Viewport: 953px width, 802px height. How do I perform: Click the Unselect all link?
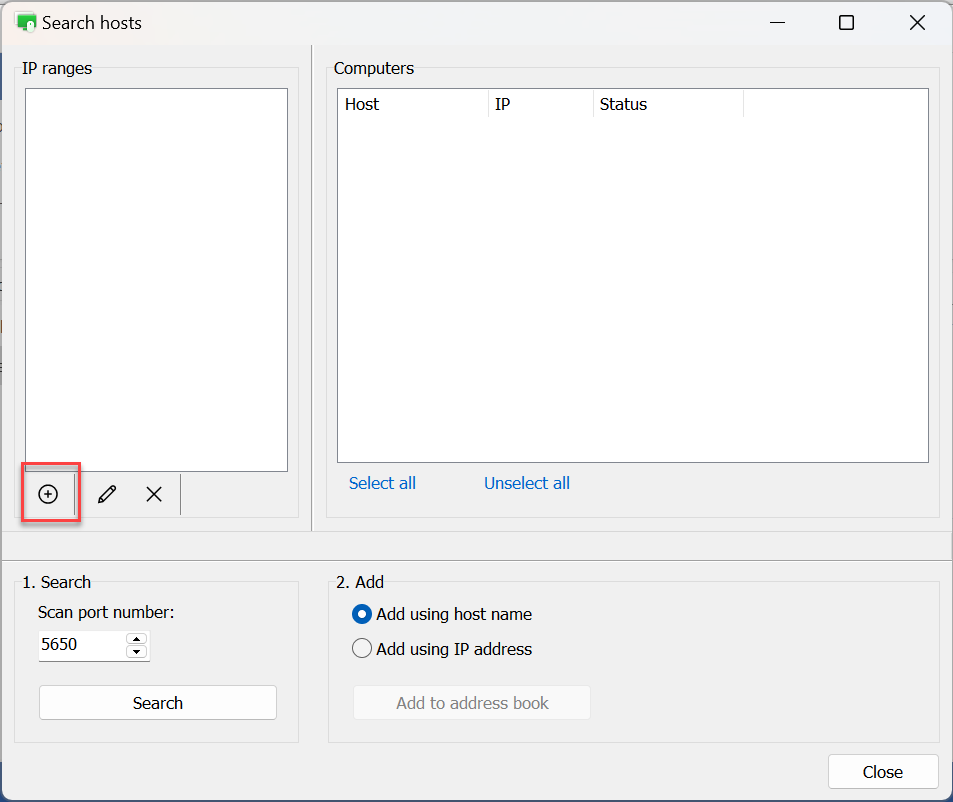527,483
